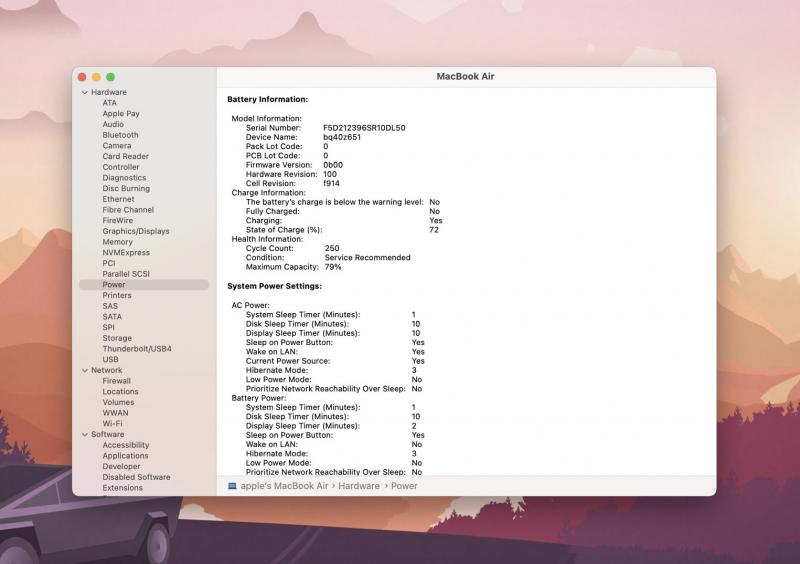Select SPI in the sidebar
This screenshot has height=564, width=800.
click(x=109, y=328)
